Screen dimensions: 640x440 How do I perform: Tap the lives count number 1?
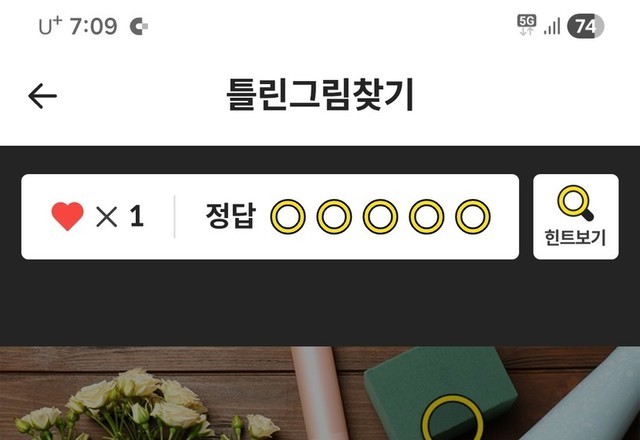(137, 216)
